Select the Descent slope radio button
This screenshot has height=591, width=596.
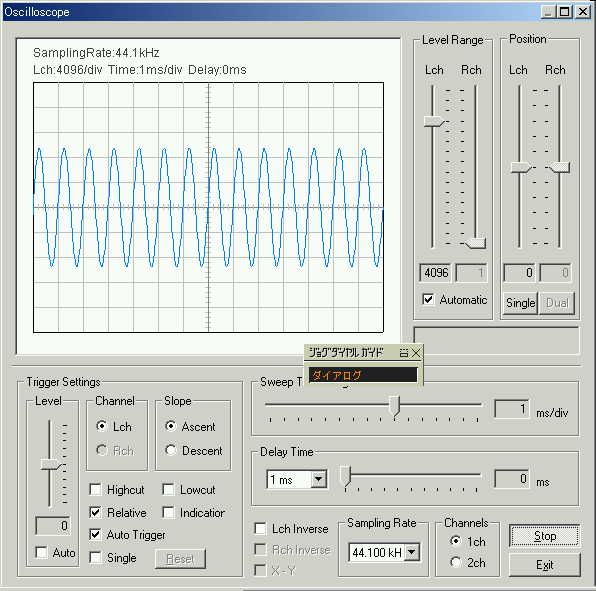[171, 450]
